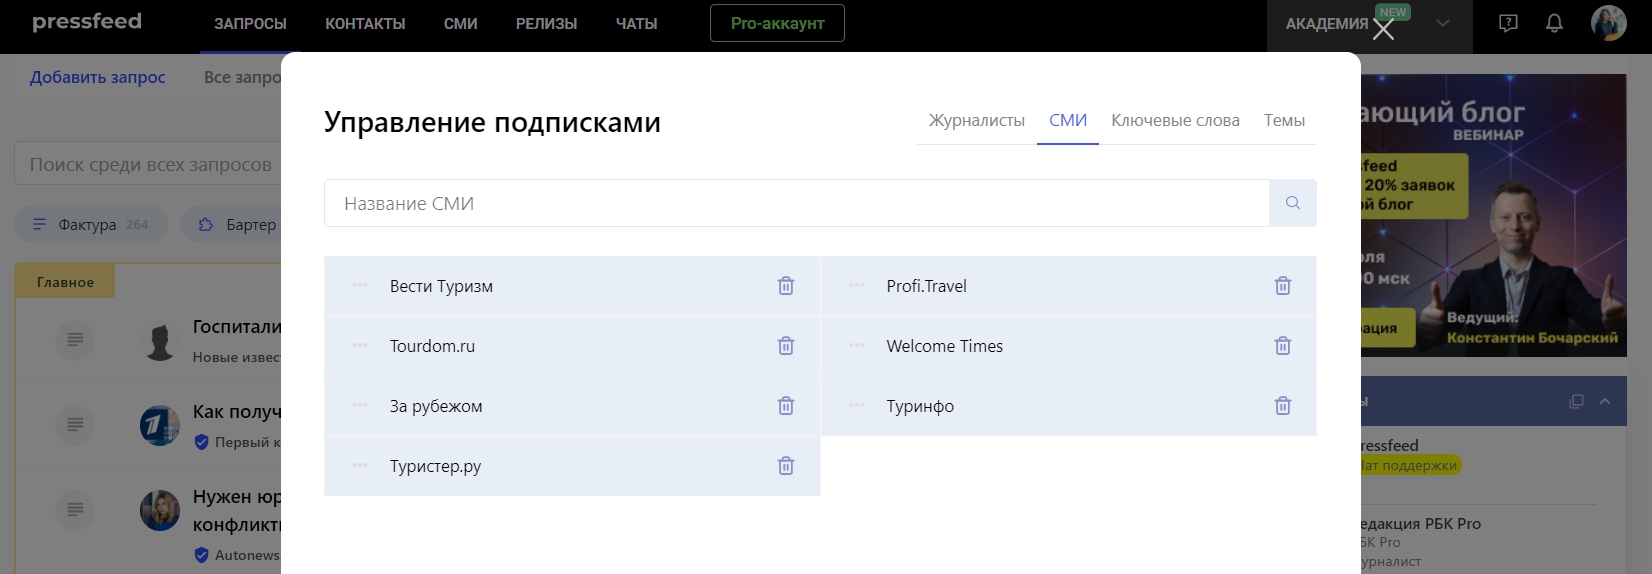Click the Название СМИ search field
This screenshot has height=574, width=1652.
click(x=796, y=203)
